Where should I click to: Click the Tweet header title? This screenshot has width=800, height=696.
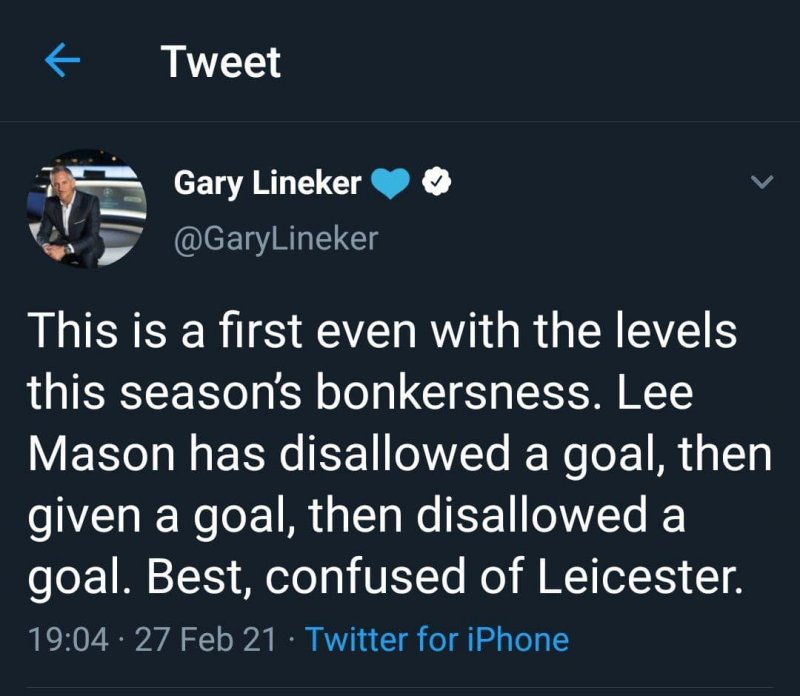point(221,63)
